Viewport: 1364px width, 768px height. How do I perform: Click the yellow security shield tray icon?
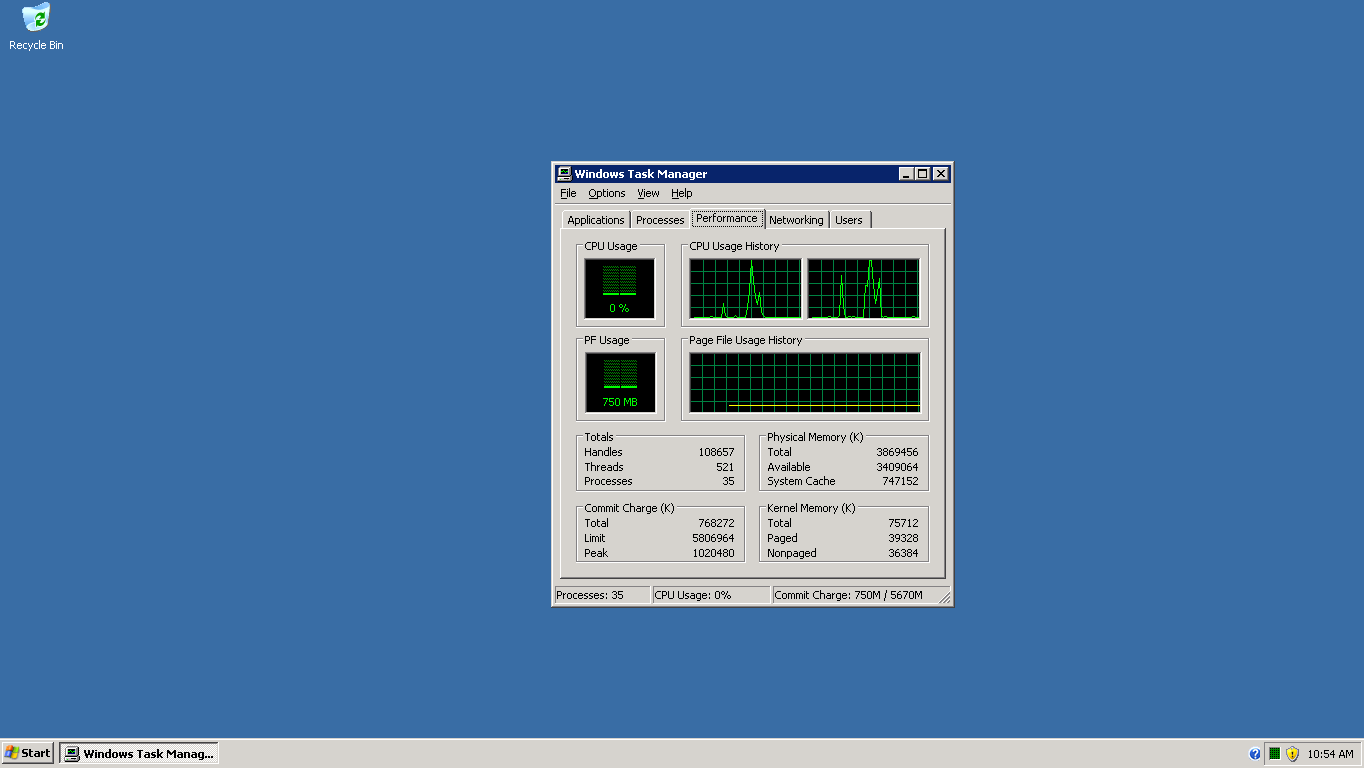click(x=1292, y=754)
